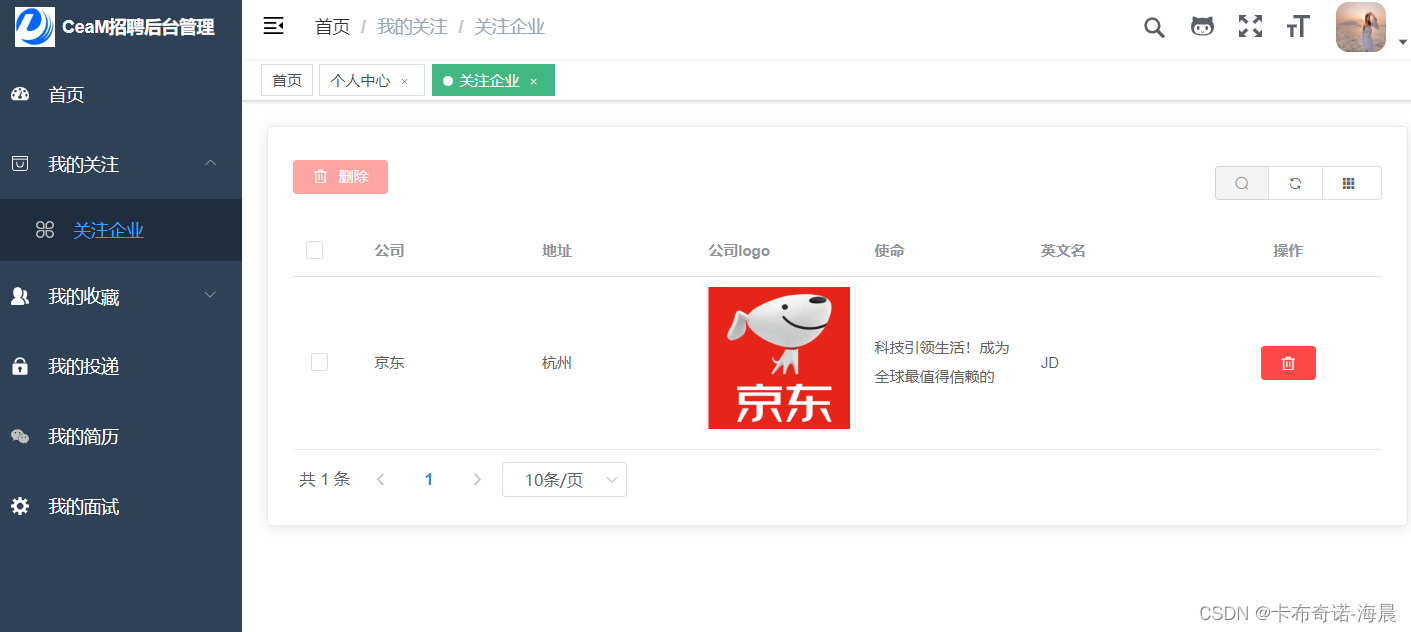Check the select-all checkbox in the table header
1411x632 pixels.
pyautogui.click(x=314, y=250)
